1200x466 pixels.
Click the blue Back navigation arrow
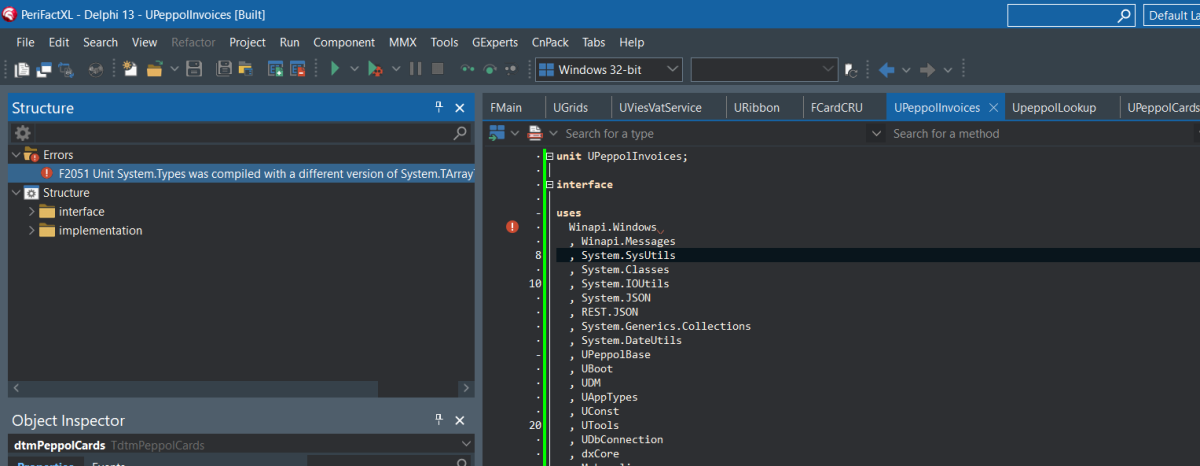coord(886,69)
